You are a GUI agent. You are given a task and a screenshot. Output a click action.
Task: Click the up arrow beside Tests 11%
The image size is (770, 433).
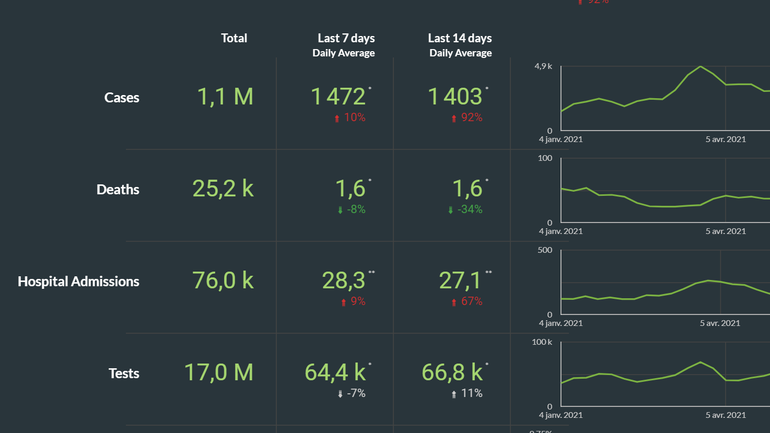coord(454,394)
